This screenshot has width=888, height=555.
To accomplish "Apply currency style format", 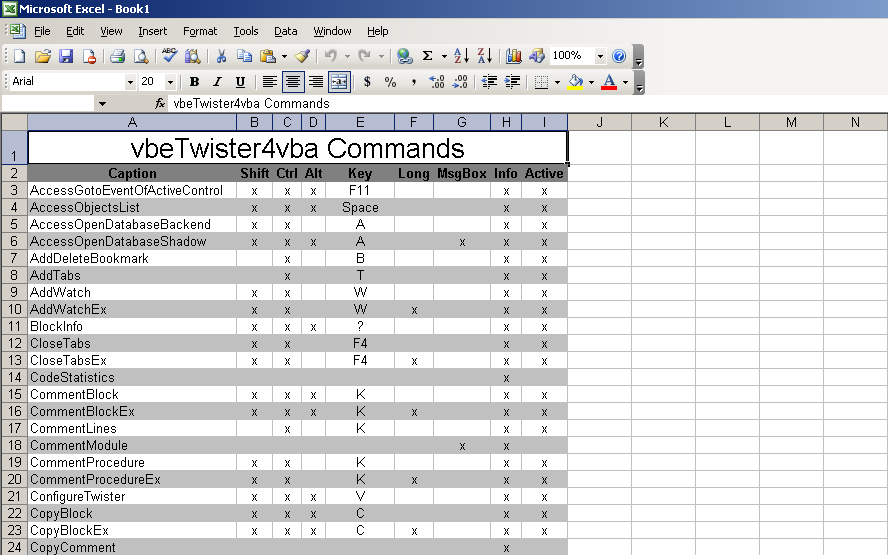I will pos(367,82).
